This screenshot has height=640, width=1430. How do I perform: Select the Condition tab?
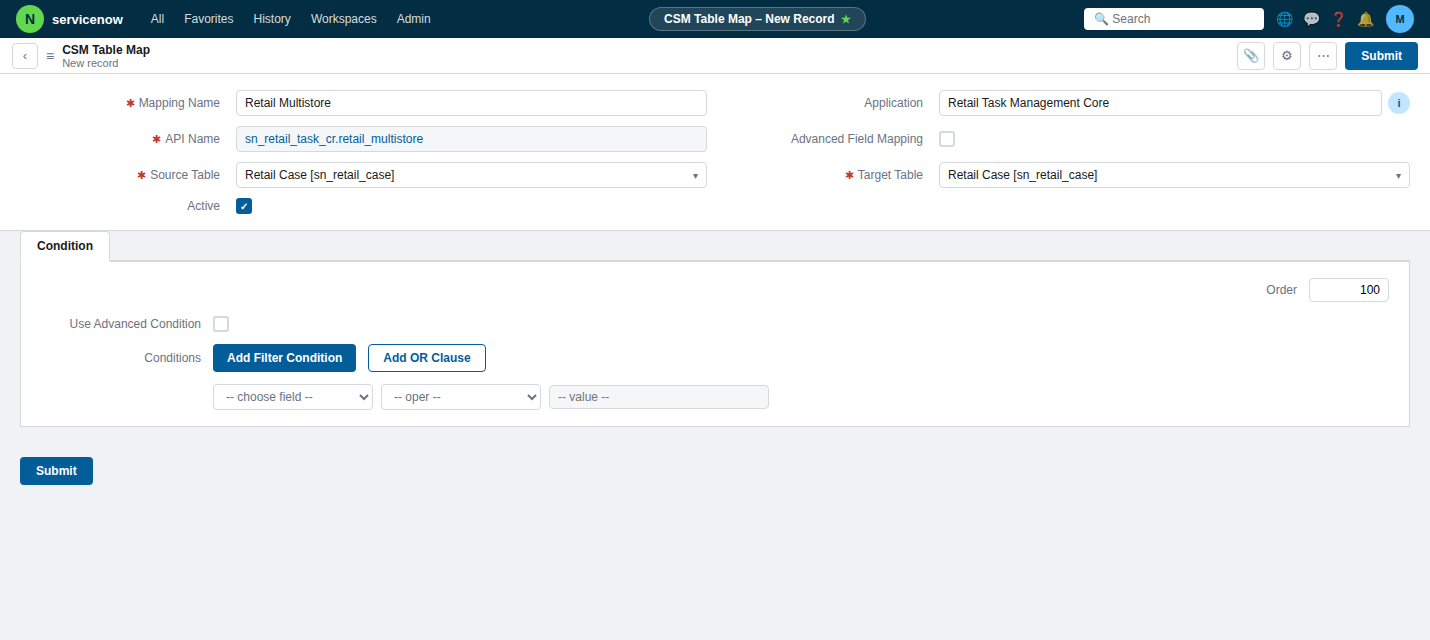coord(65,246)
